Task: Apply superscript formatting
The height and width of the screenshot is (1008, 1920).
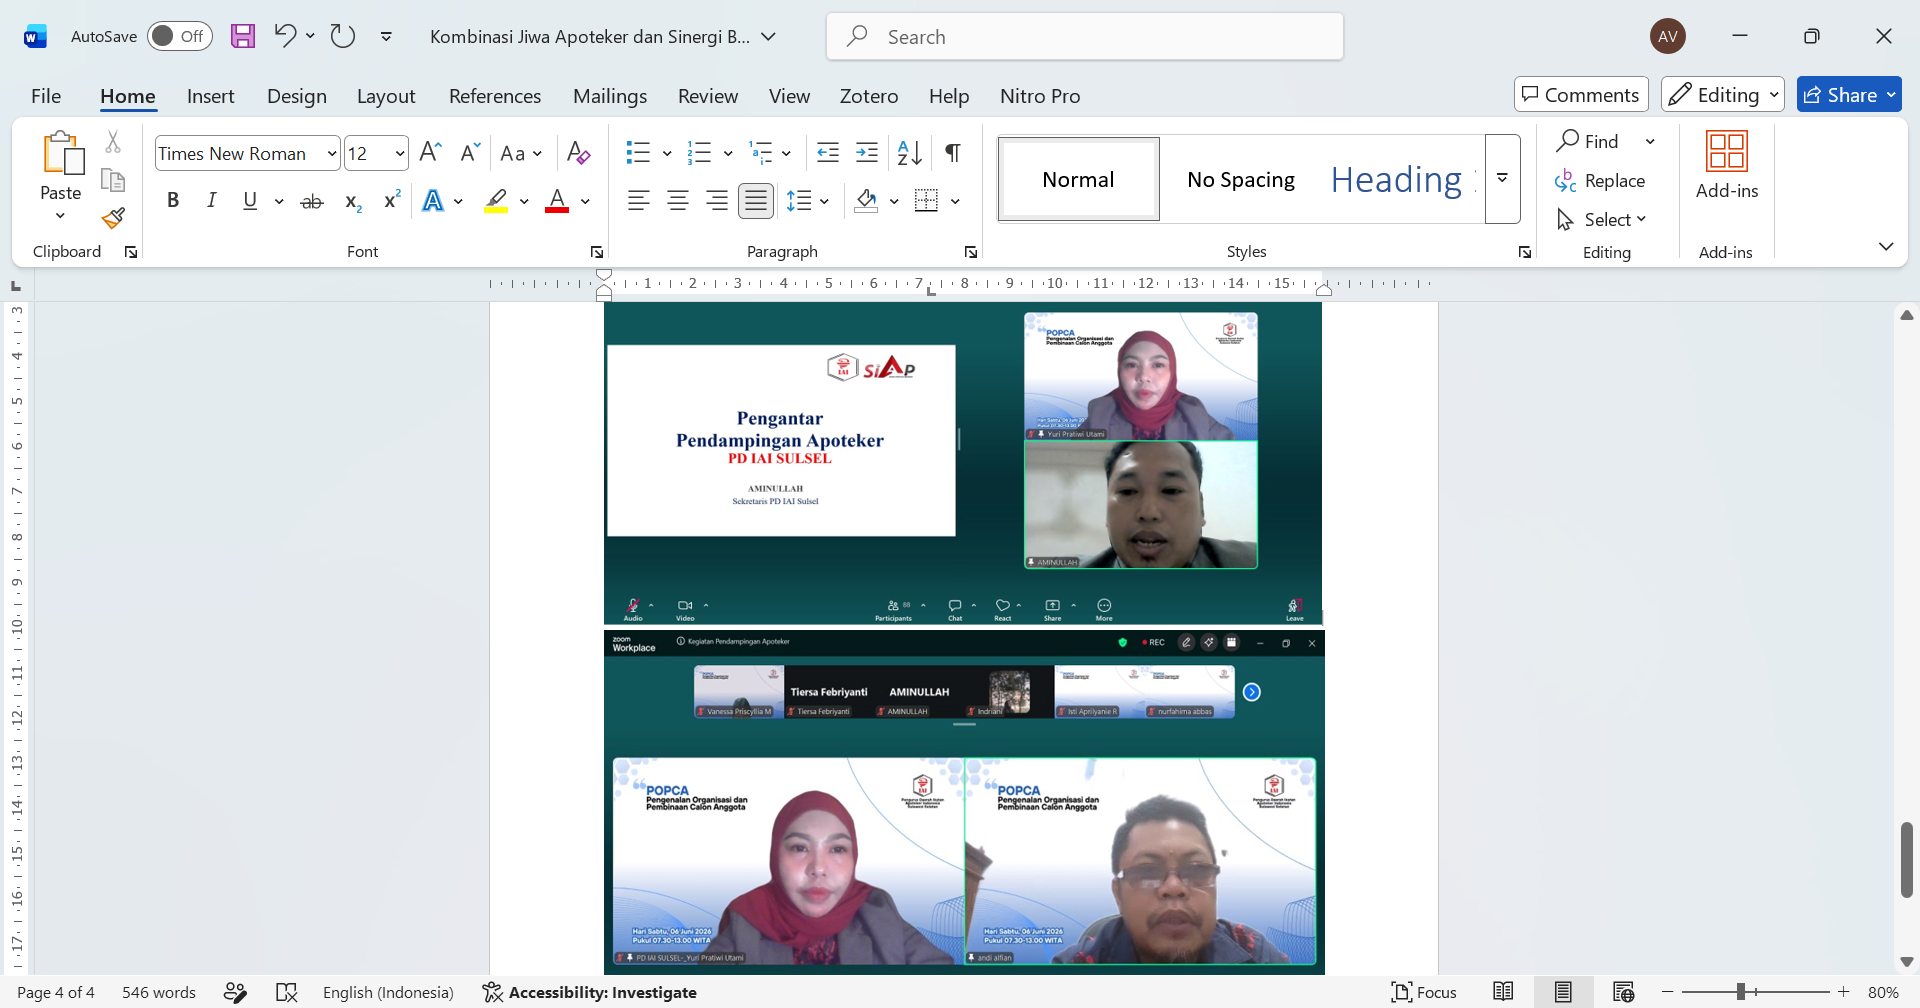Action: click(392, 201)
